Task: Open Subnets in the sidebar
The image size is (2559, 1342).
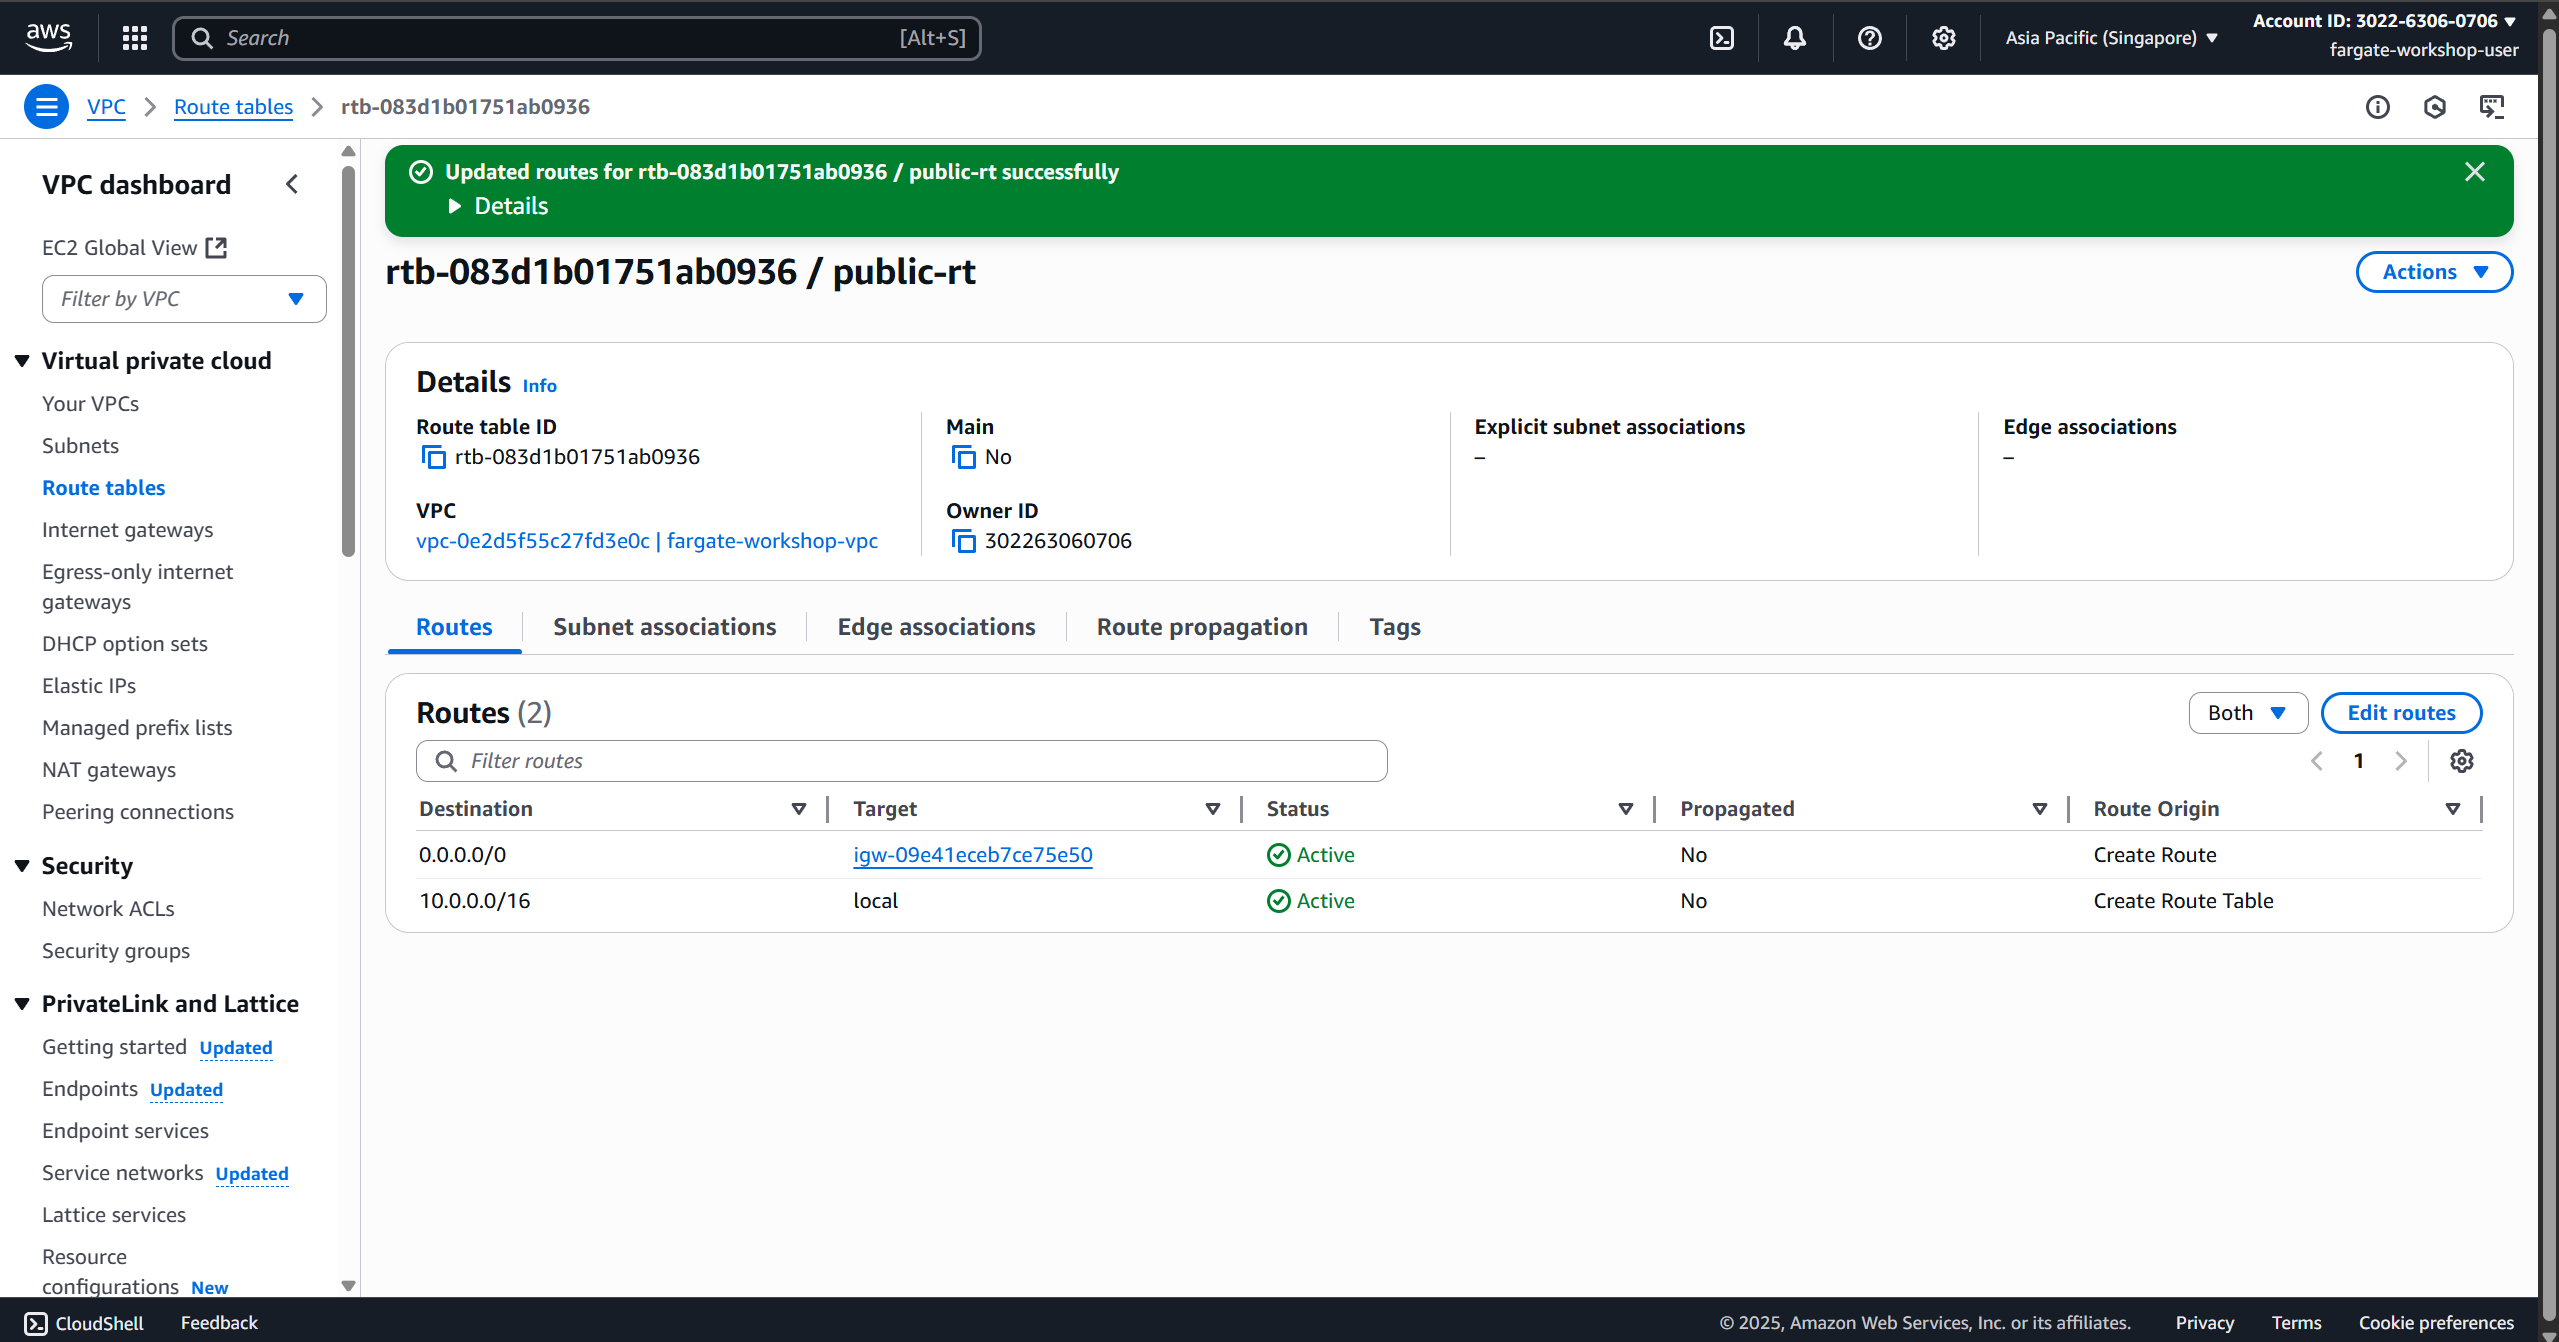Action: (80, 446)
